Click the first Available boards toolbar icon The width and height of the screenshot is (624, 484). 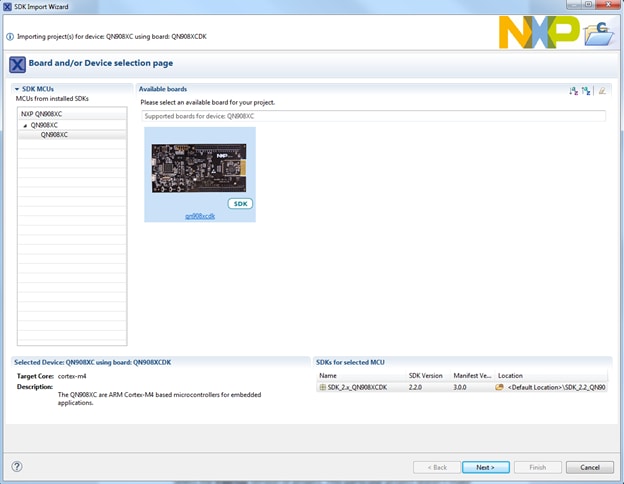574,90
